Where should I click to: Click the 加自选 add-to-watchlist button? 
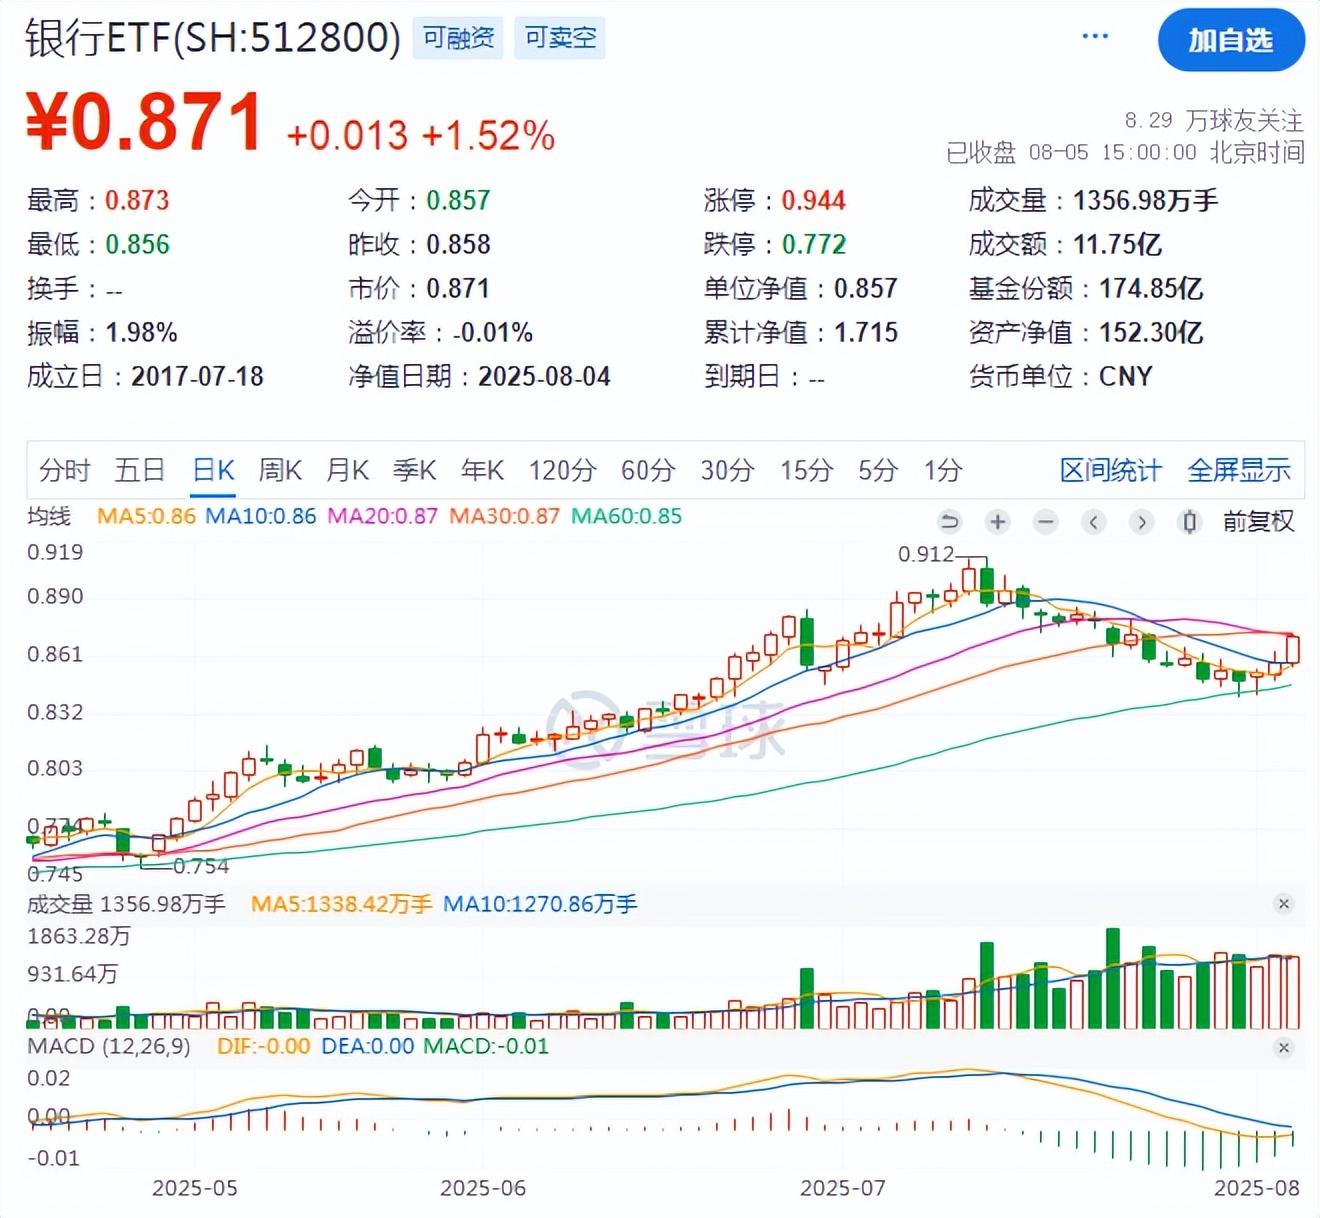1231,39
